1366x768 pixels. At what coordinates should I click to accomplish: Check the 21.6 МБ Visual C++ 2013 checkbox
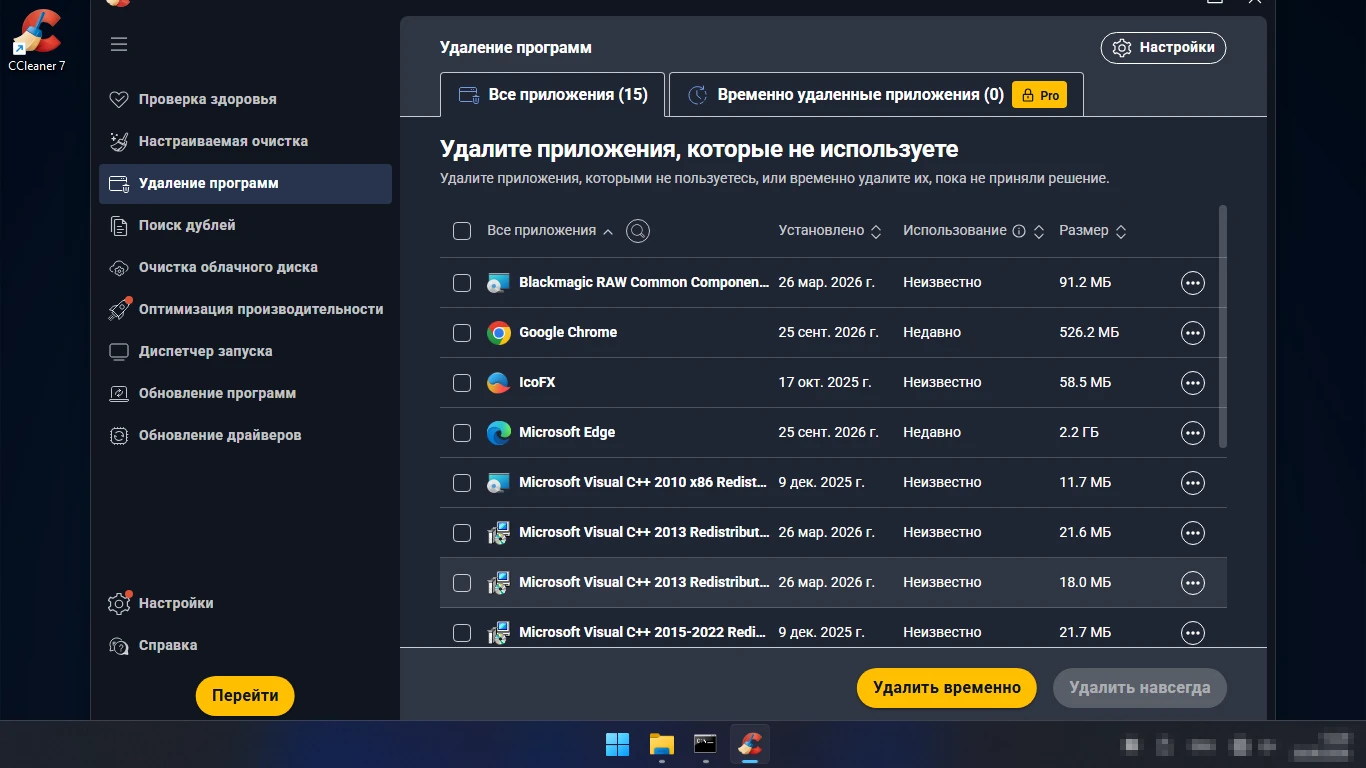pyautogui.click(x=462, y=533)
